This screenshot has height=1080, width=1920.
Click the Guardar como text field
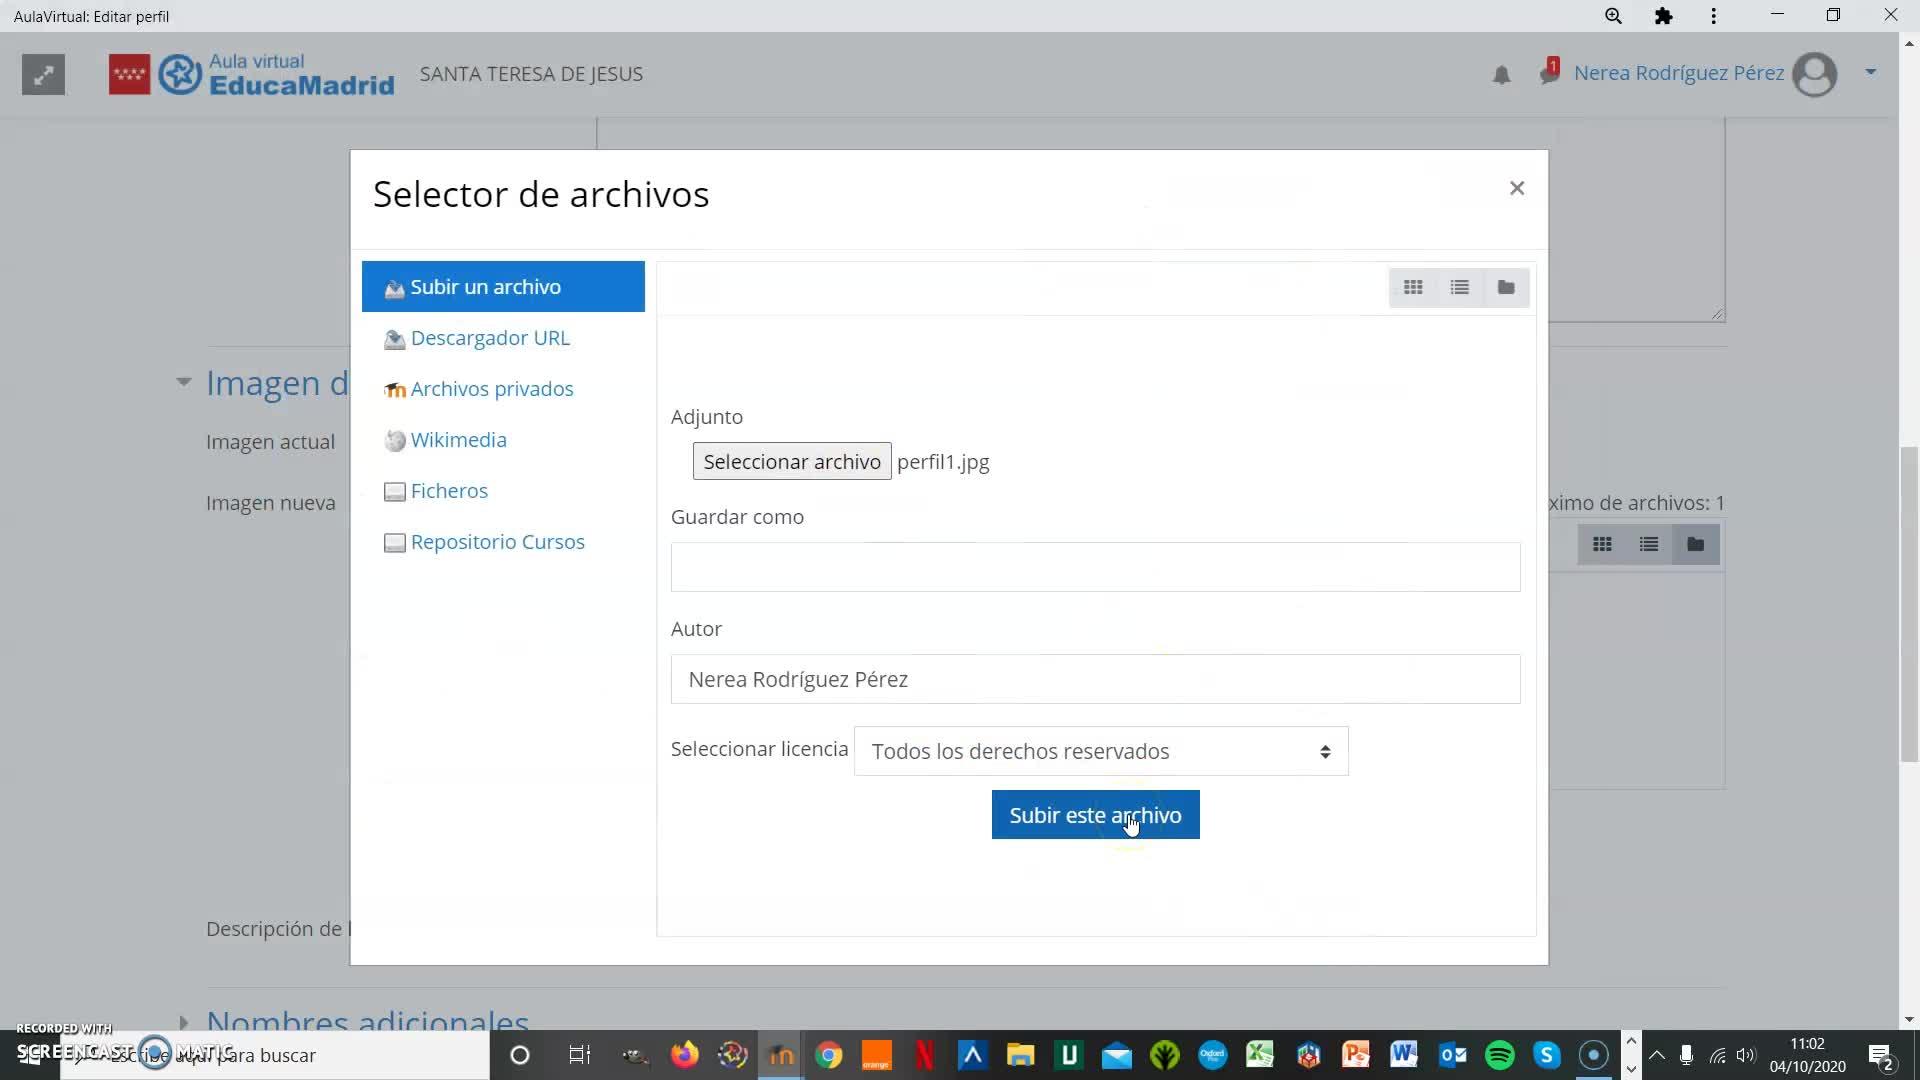(1095, 567)
